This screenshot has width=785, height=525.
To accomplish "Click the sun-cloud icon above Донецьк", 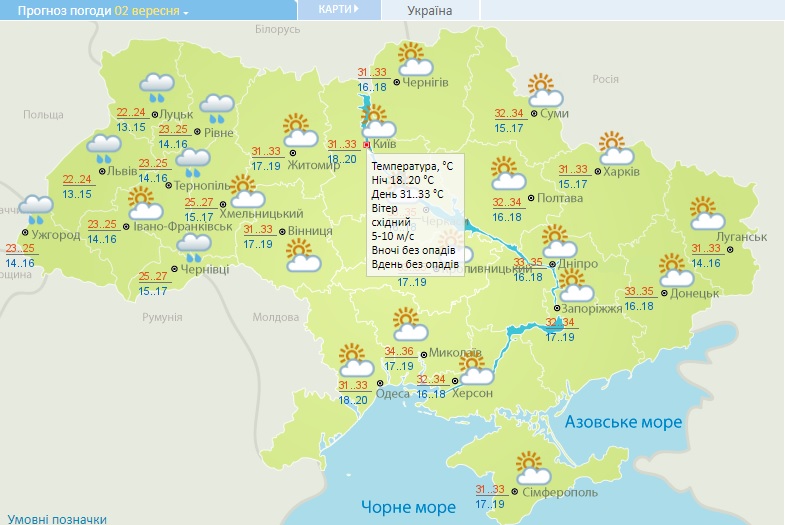I will (676, 270).
